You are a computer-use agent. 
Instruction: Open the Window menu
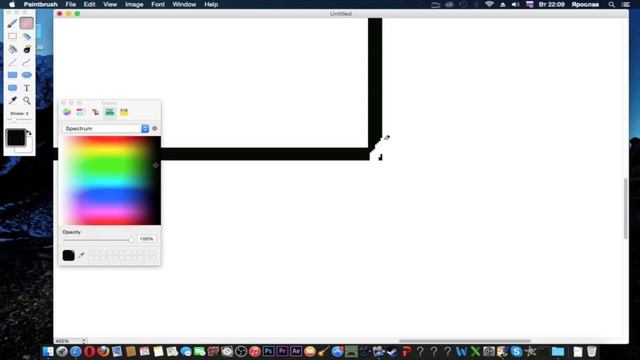(184, 4)
